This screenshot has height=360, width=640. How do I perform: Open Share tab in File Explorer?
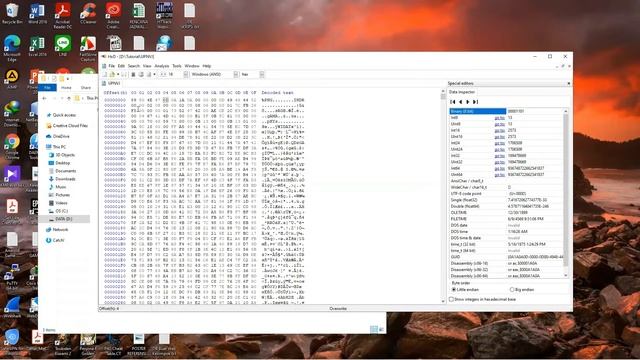tap(86, 87)
